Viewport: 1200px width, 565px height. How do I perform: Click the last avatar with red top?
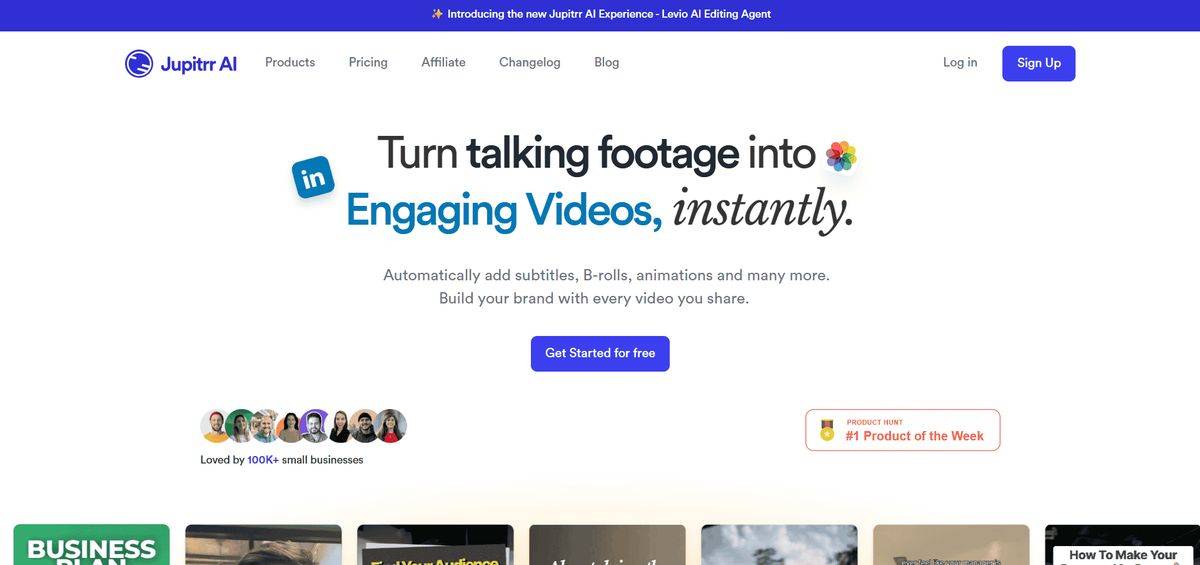pyautogui.click(x=391, y=426)
